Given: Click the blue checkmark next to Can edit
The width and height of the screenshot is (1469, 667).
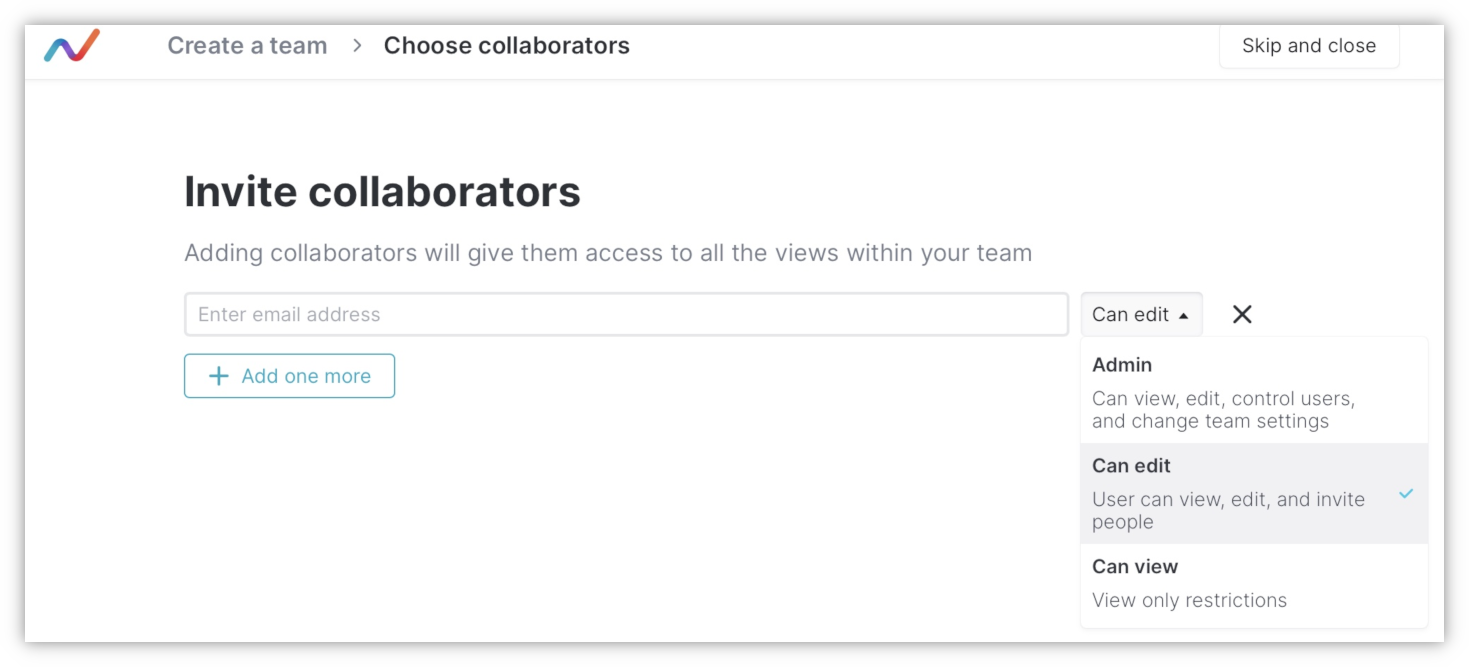Looking at the screenshot, I should [x=1406, y=494].
